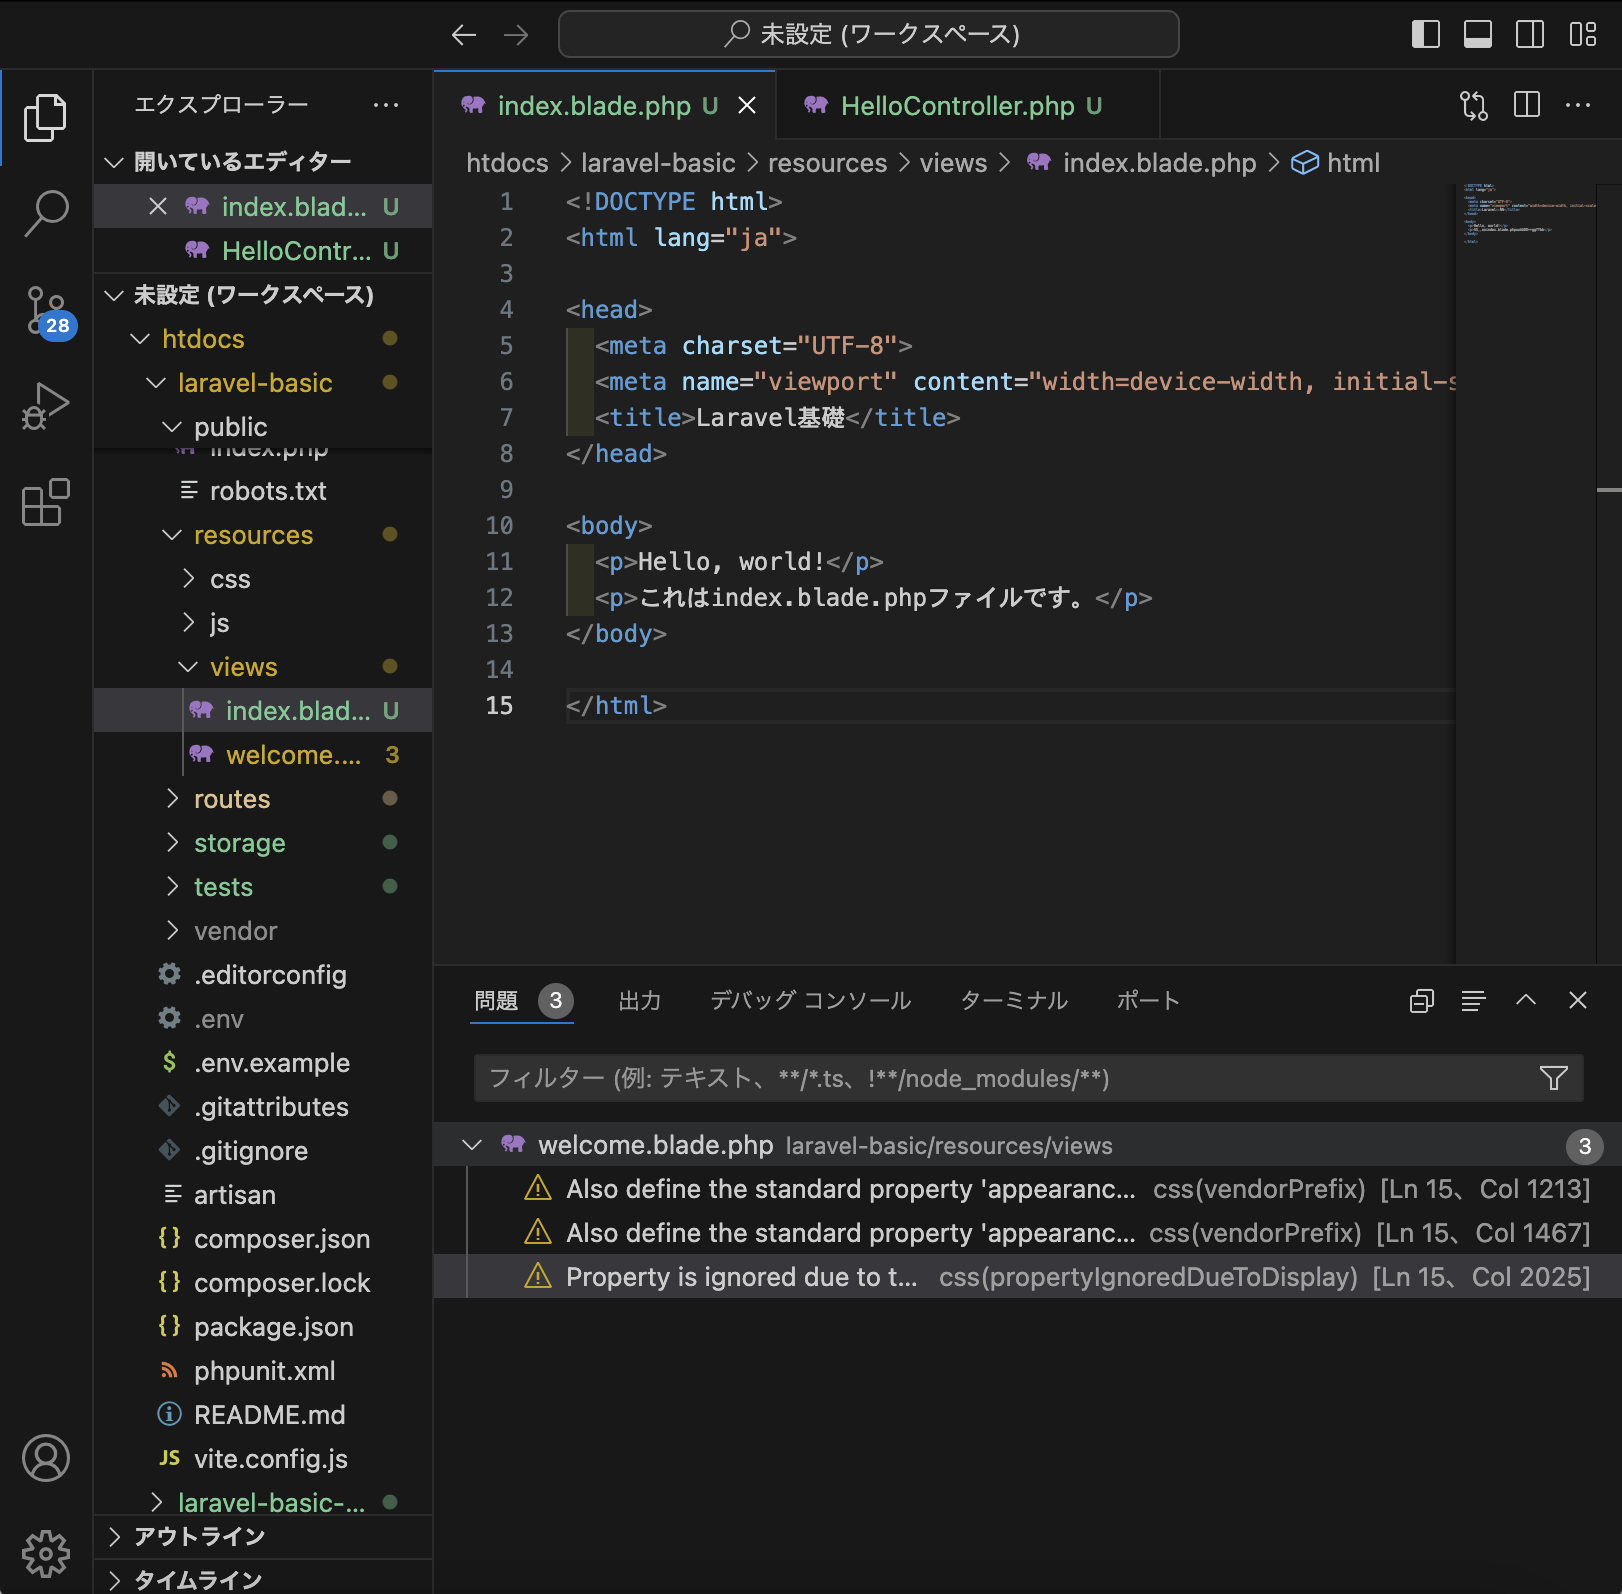
Task: Expand the アウトライン section
Action: pos(199,1536)
